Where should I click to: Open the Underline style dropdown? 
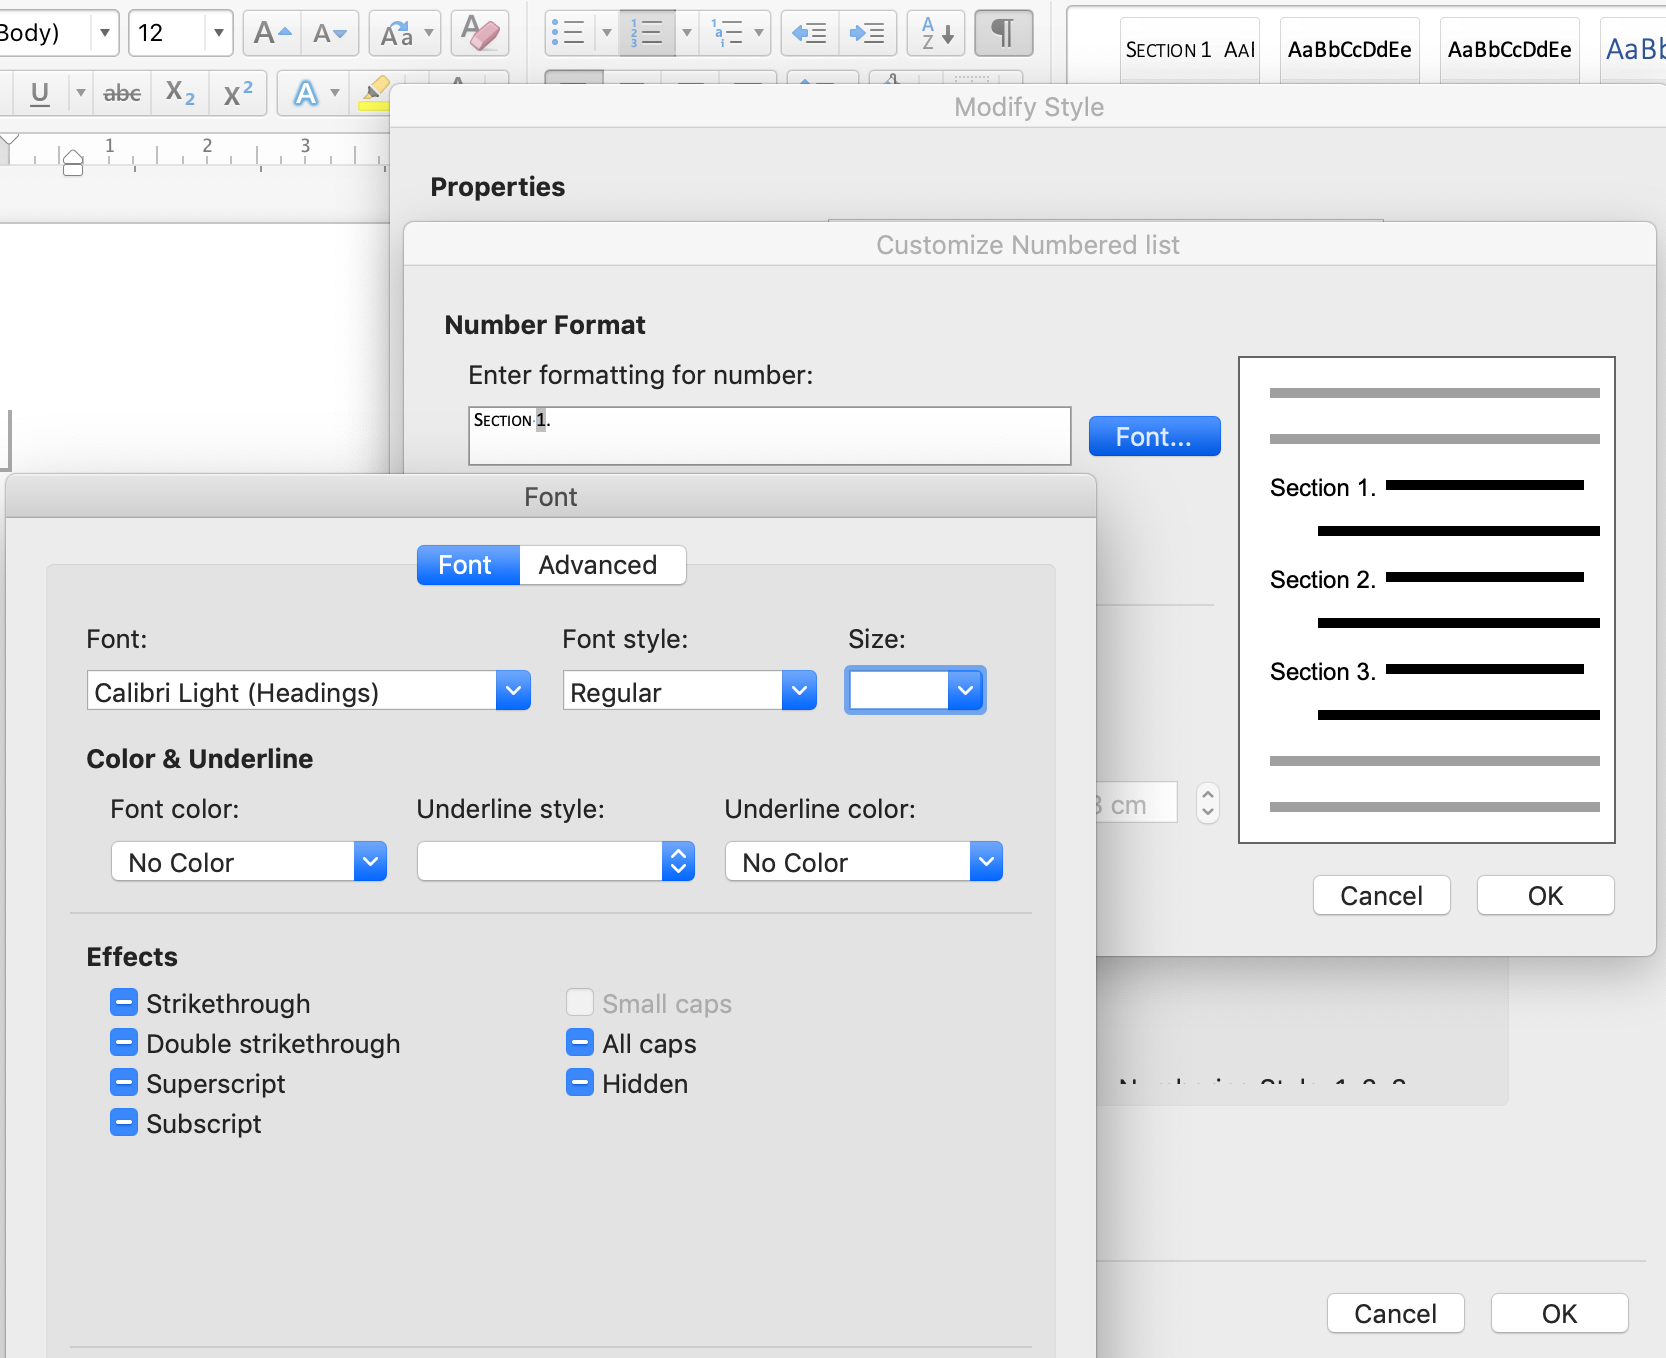tap(678, 861)
